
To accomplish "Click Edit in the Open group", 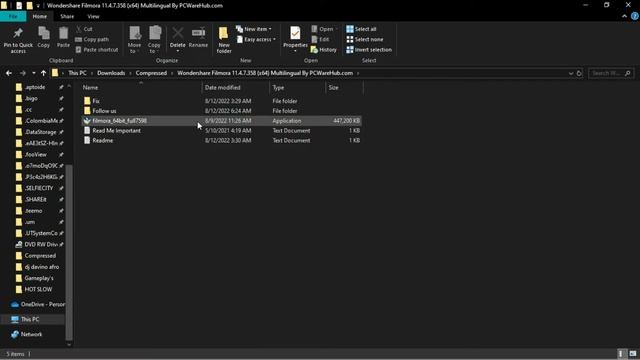I will 320,39.
